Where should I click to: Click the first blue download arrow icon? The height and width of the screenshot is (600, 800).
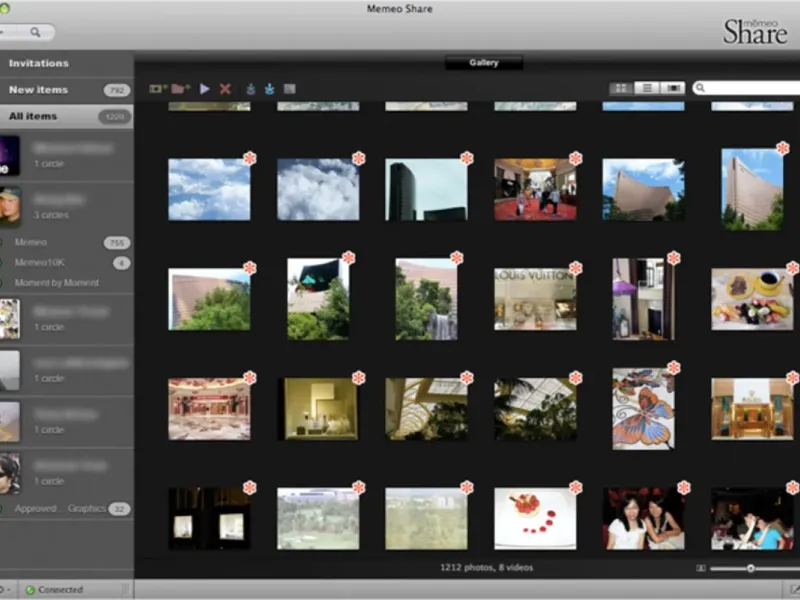(250, 89)
